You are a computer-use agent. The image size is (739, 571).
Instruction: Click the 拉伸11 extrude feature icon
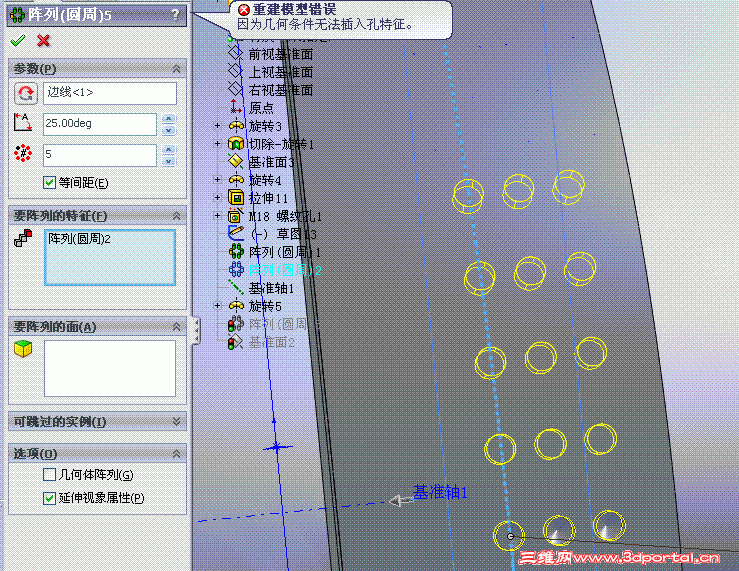click(236, 197)
